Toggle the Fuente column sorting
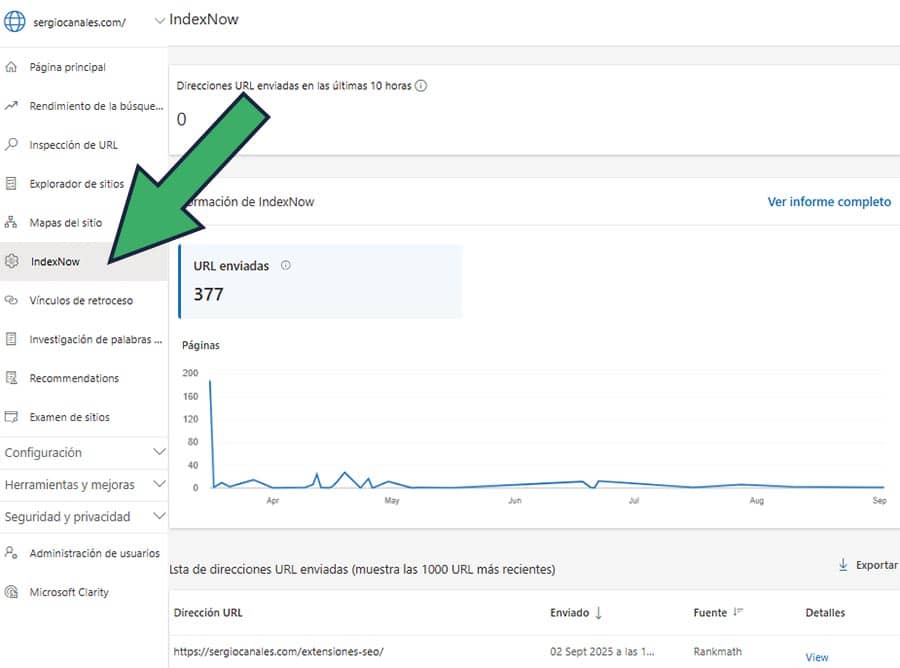 point(719,612)
